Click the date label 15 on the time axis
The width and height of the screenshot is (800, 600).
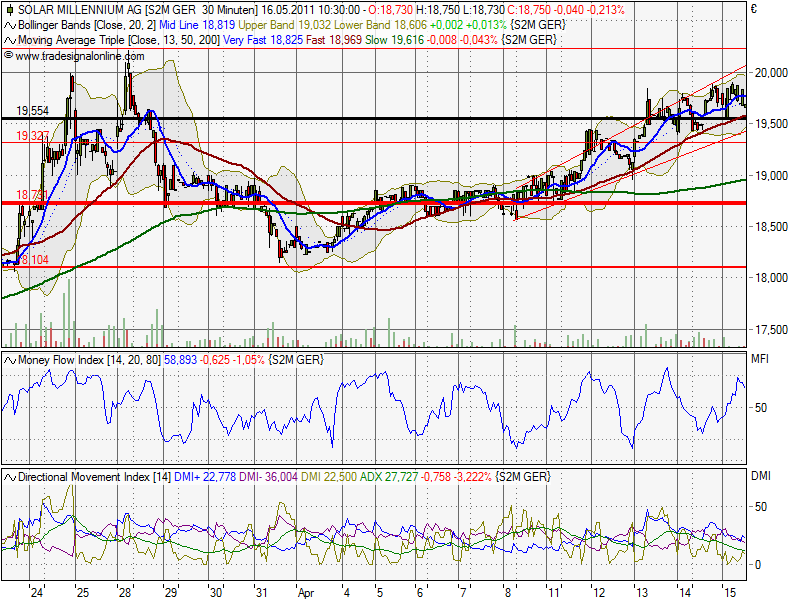tap(730, 592)
